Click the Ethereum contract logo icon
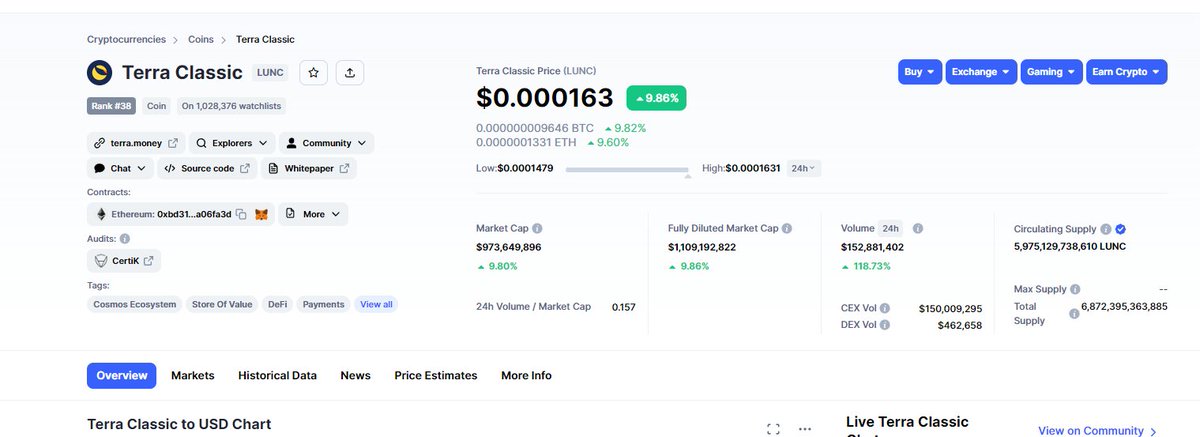Viewport: 1200px width, 437px height. tap(101, 214)
